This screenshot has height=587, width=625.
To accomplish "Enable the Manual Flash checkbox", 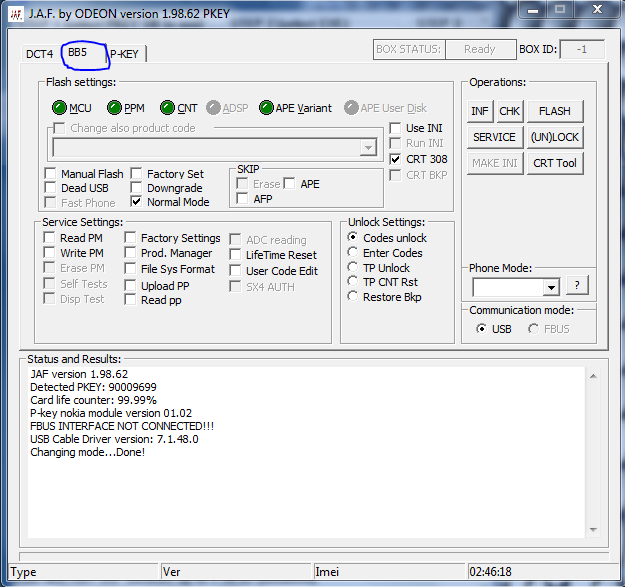I will click(x=50, y=174).
